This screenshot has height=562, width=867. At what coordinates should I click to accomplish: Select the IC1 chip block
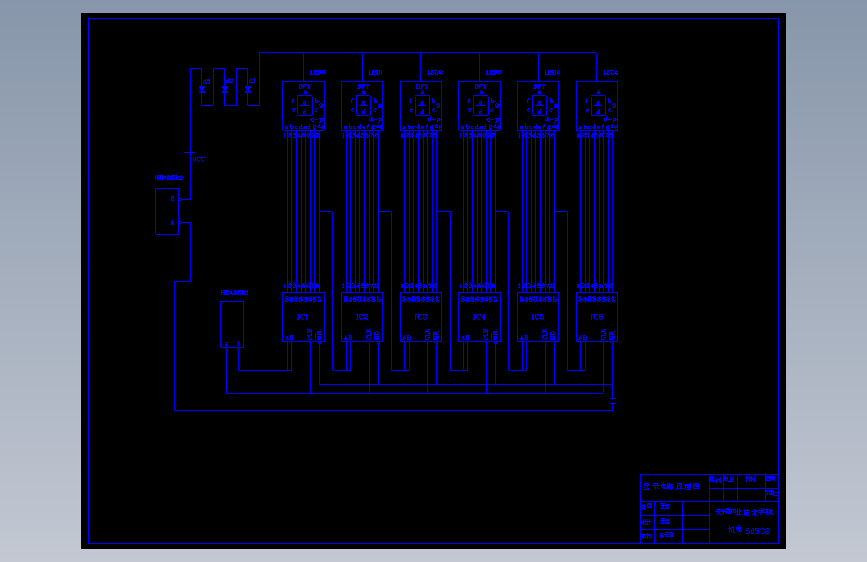pyautogui.click(x=304, y=317)
